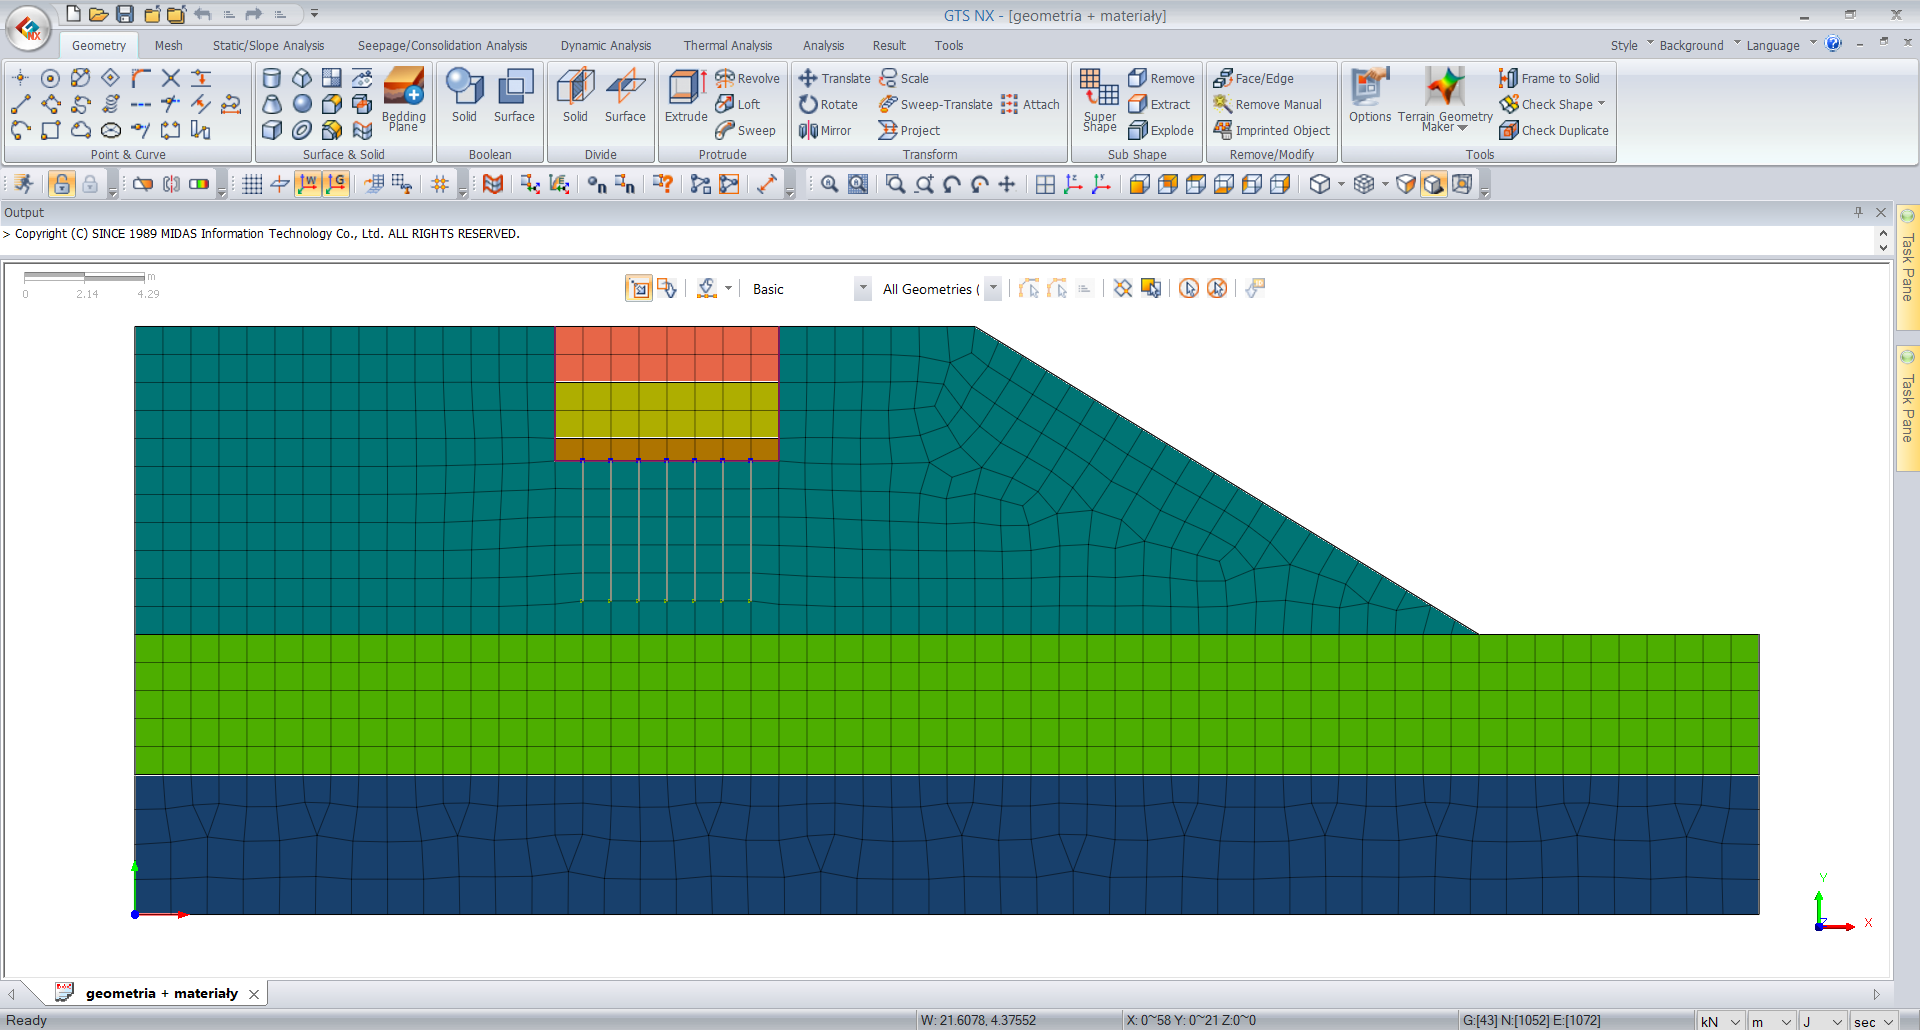This screenshot has height=1030, width=1920.
Task: Click the Revolve tool
Action: pyautogui.click(x=747, y=78)
